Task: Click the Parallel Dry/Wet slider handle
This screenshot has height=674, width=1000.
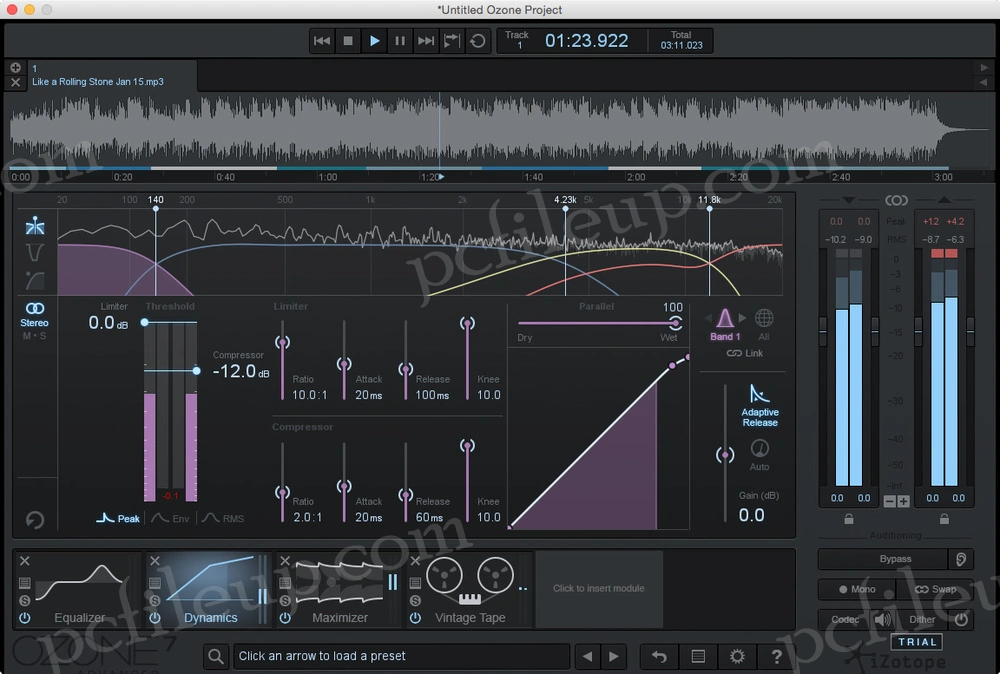Action: [x=676, y=322]
